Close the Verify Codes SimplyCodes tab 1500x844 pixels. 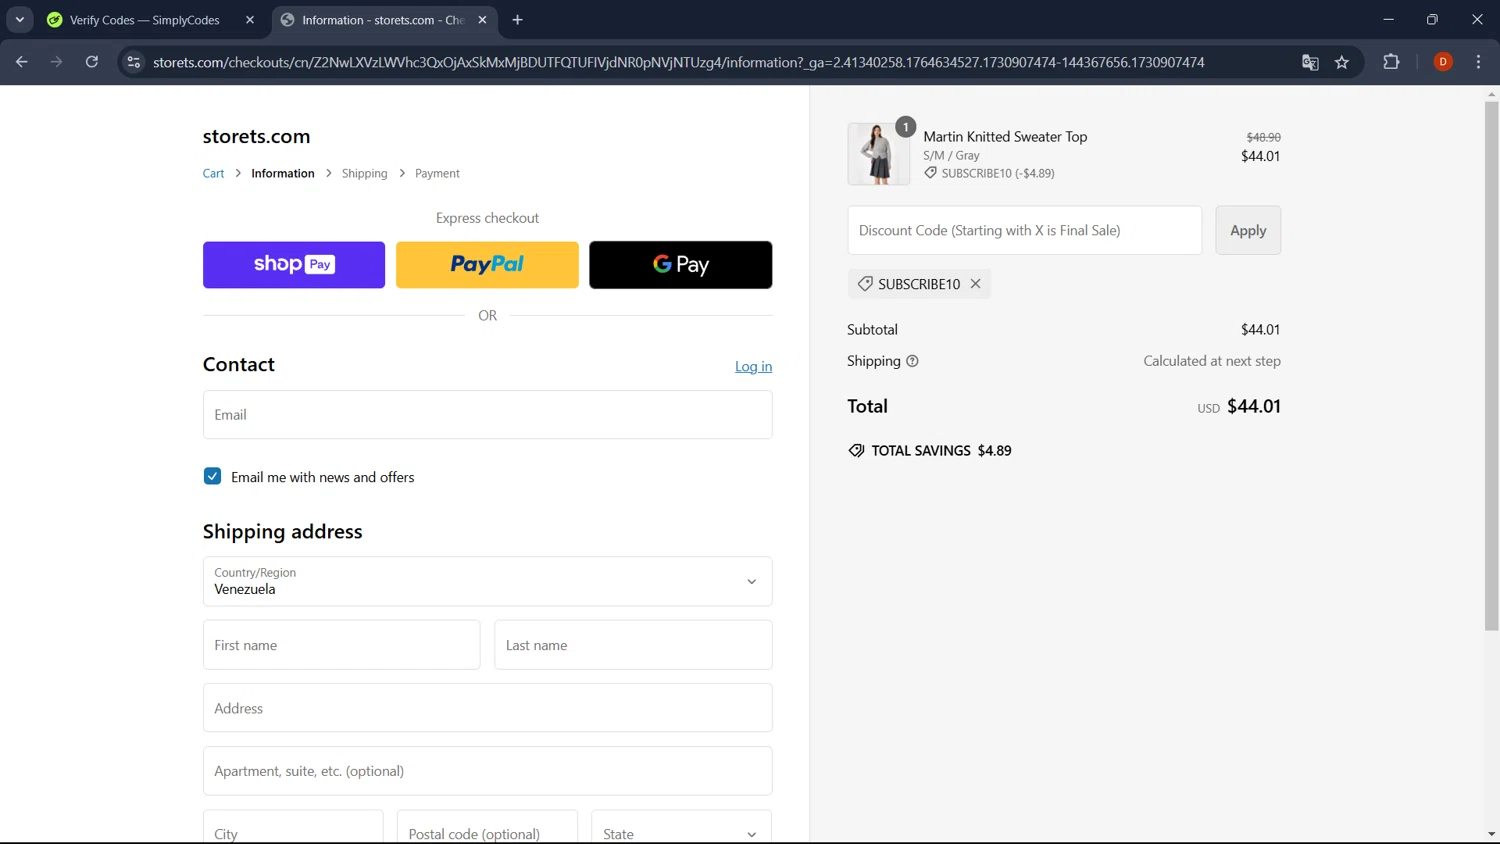pyautogui.click(x=250, y=20)
